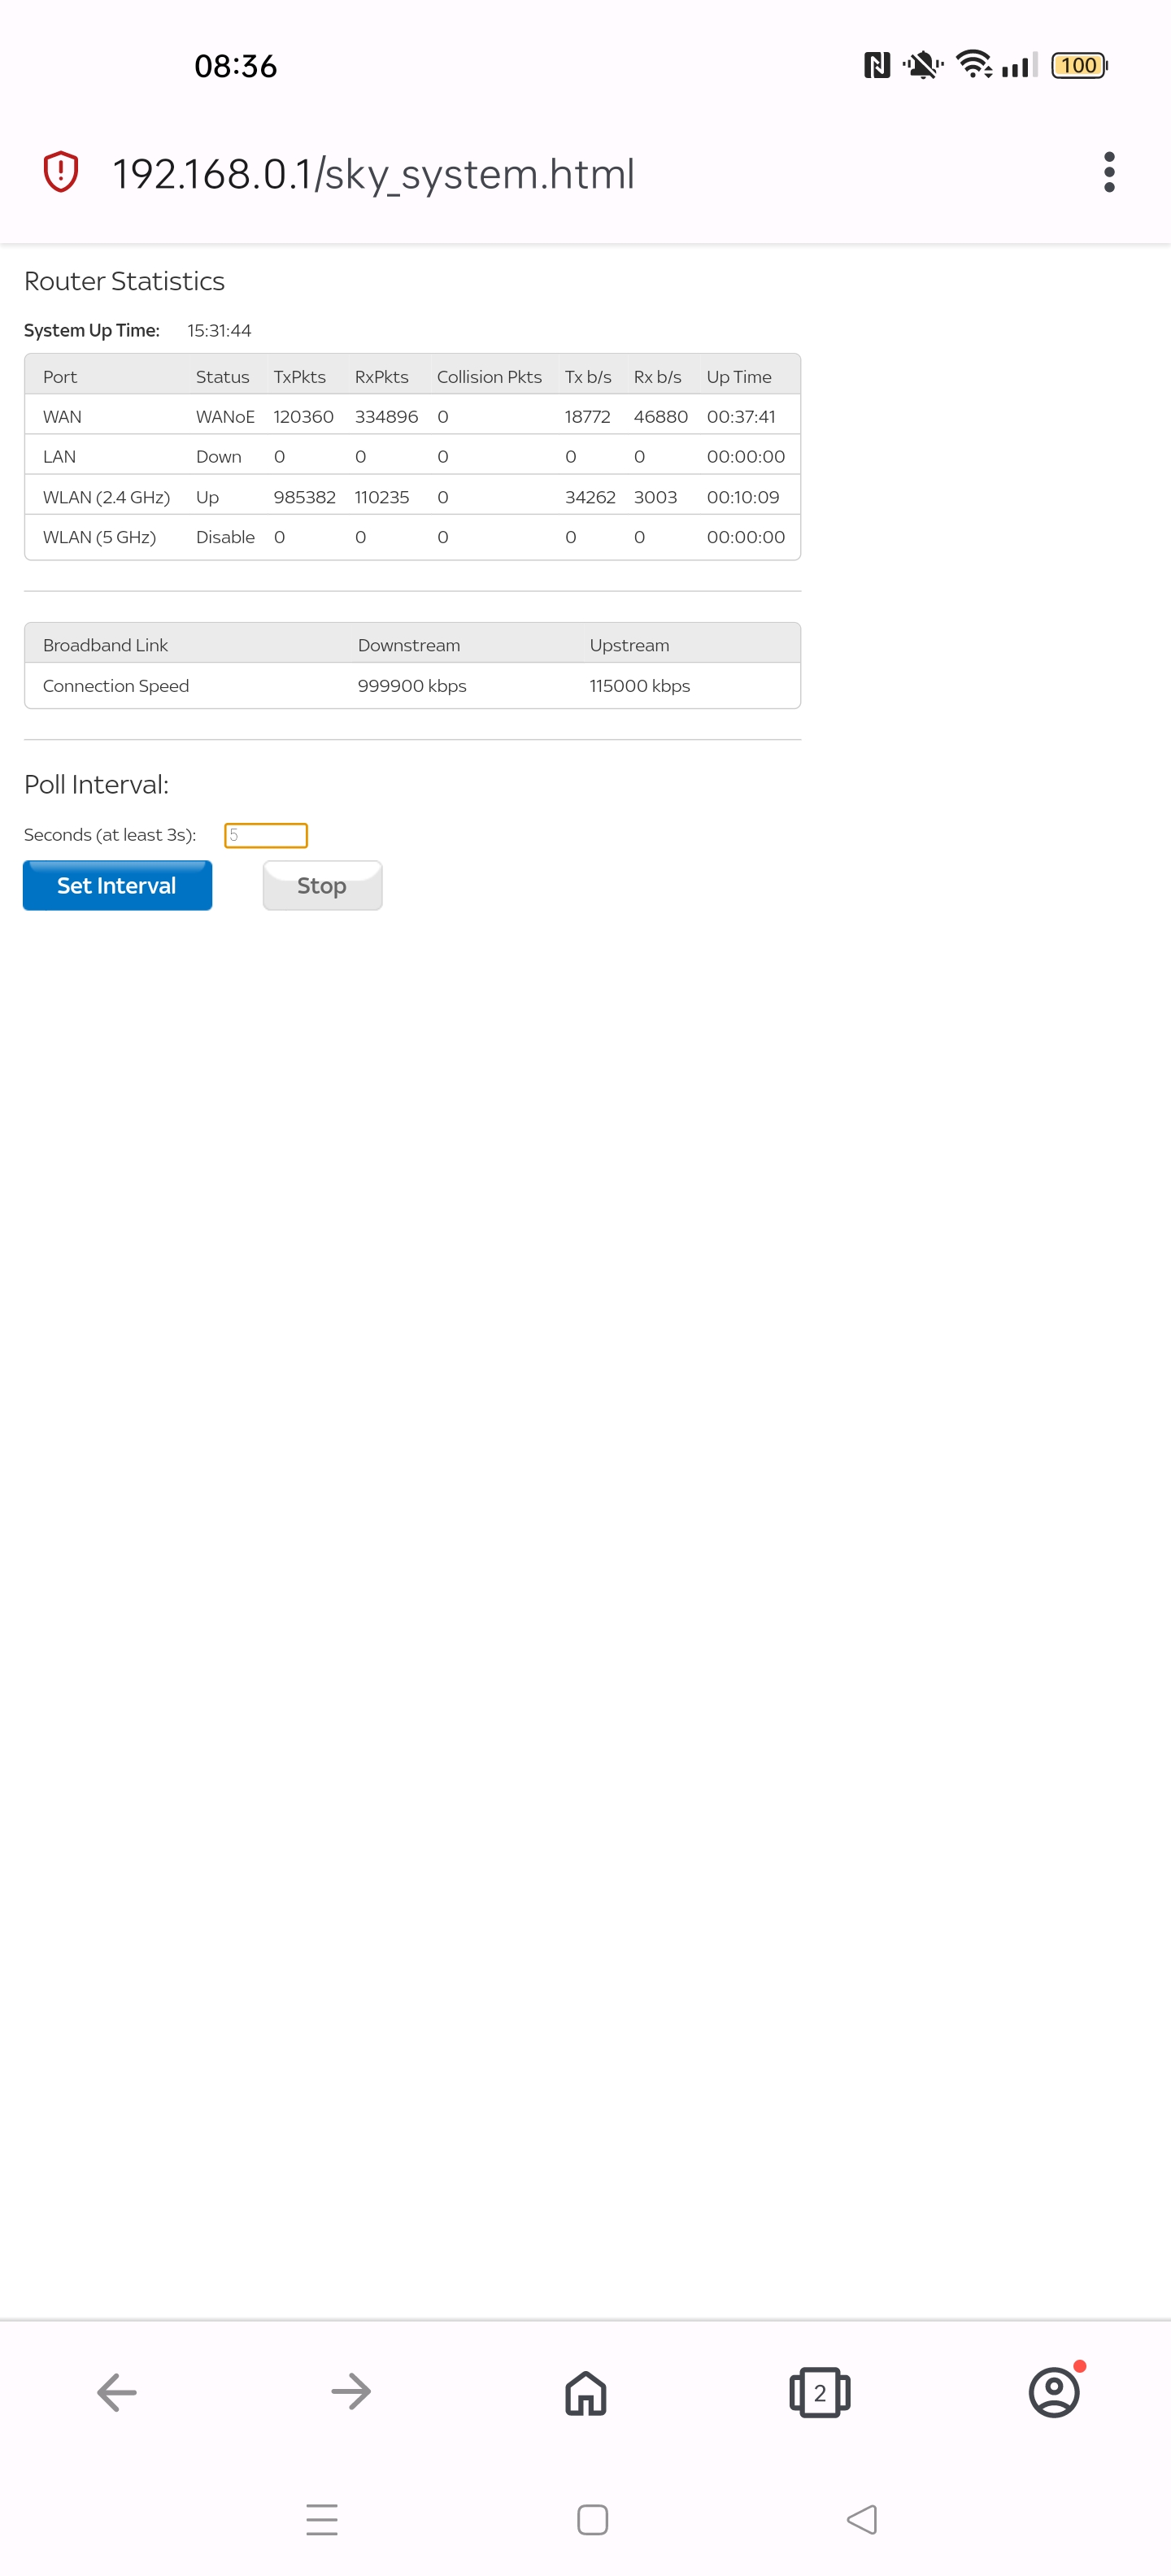Tap the Up Time column header
The height and width of the screenshot is (2576, 1171).
tap(739, 377)
